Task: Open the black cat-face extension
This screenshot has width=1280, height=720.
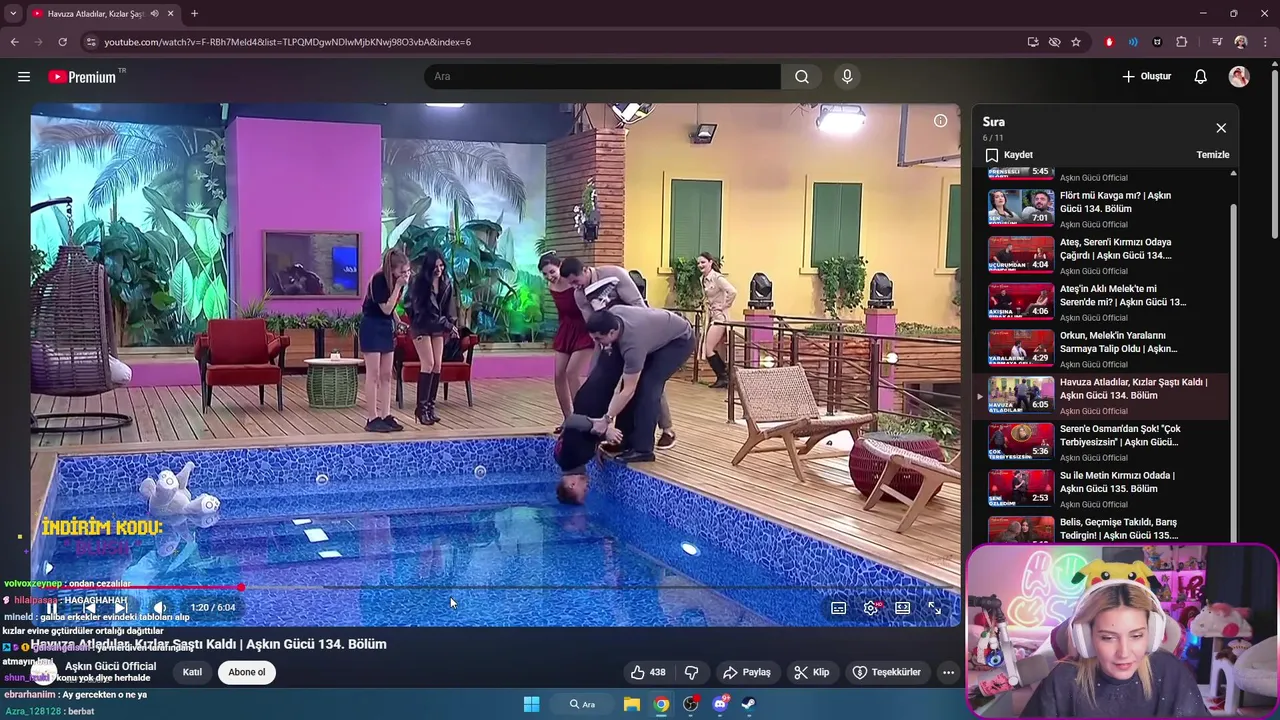Action: coord(1157,42)
